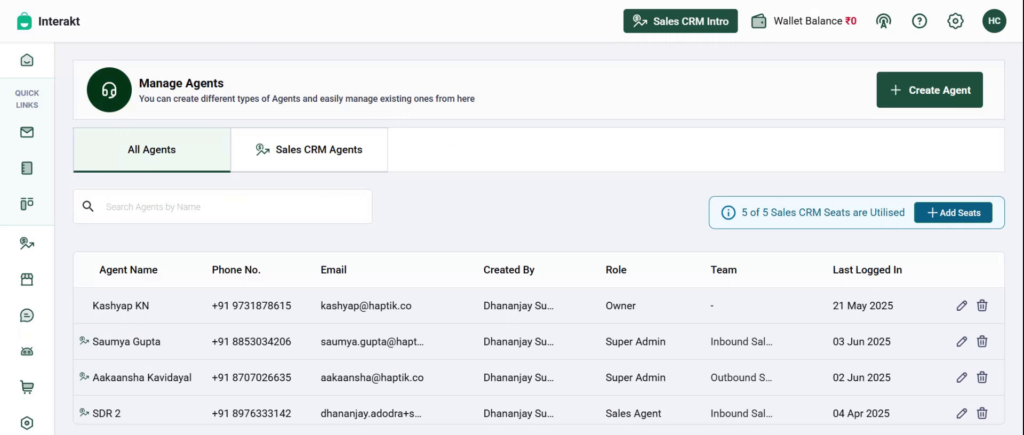This screenshot has width=1024, height=435.
Task: Delete agent Aakaansha Kavidayal with trash icon
Action: click(982, 378)
